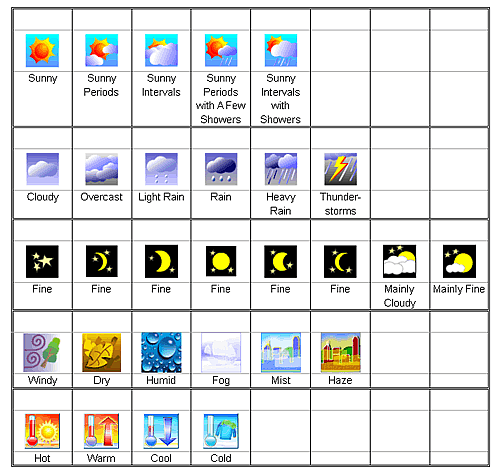Click the "Rain" label beneath the dark cloud

click(x=221, y=197)
